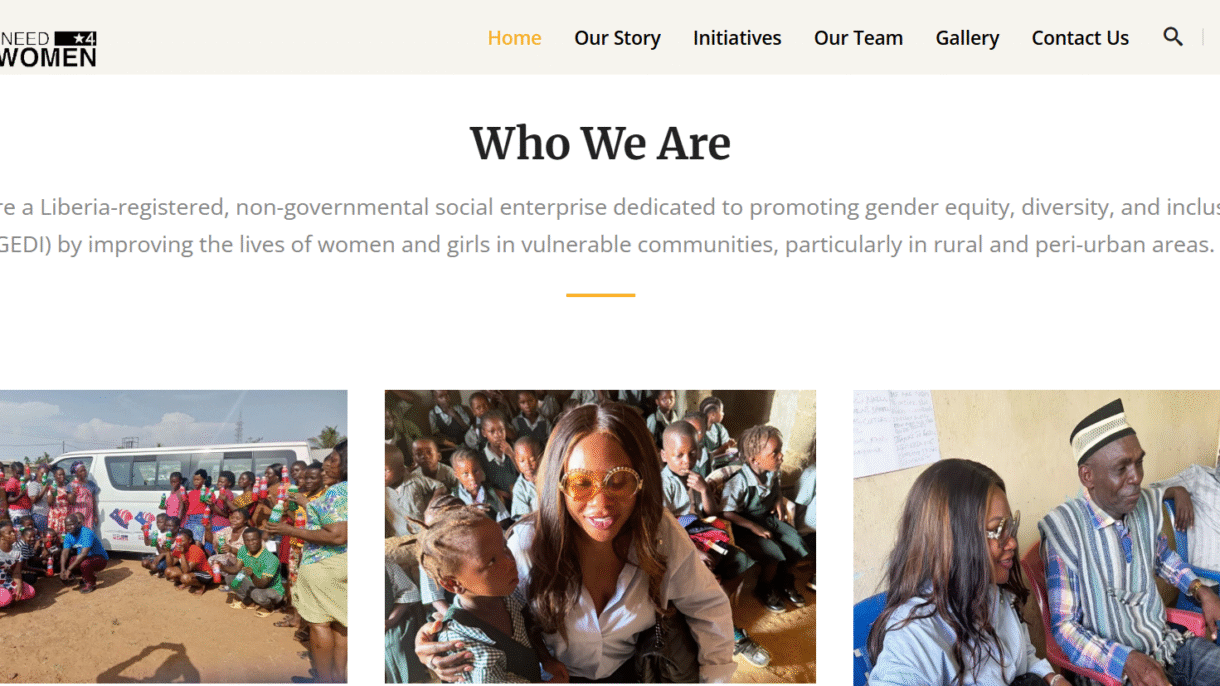Open the Gallery page
The height and width of the screenshot is (686, 1220).
click(x=967, y=38)
